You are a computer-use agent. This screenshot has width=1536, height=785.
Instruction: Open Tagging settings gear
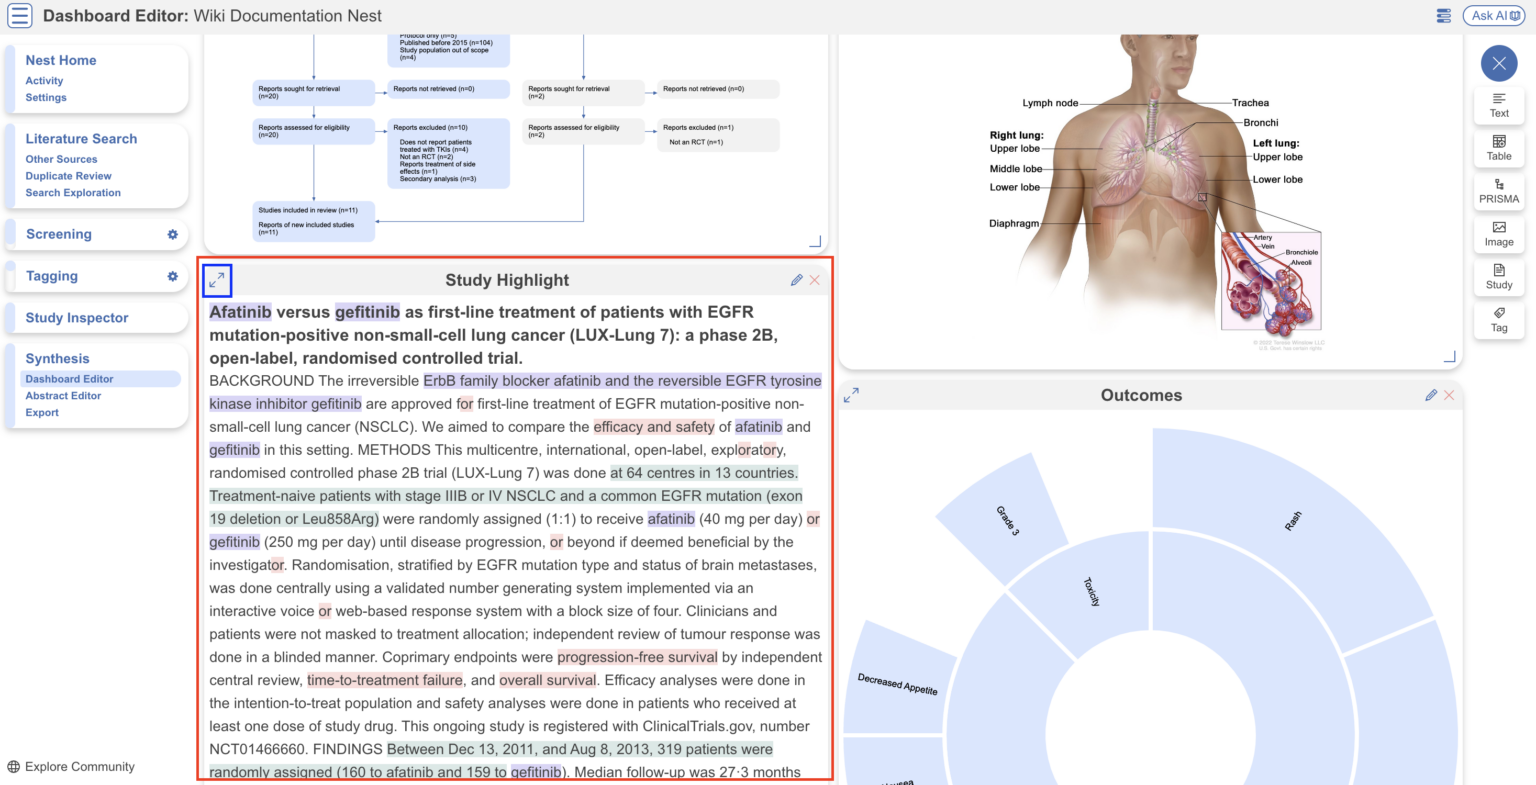pos(172,276)
